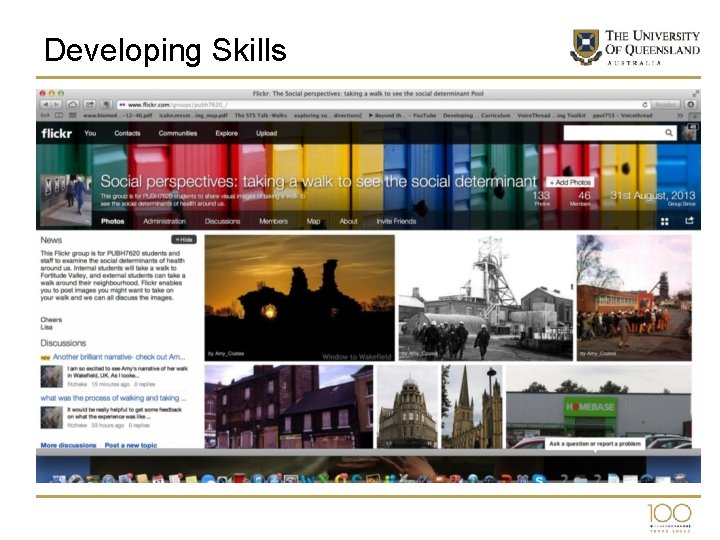Open 'what was the process of walking' discussion

click(113, 398)
